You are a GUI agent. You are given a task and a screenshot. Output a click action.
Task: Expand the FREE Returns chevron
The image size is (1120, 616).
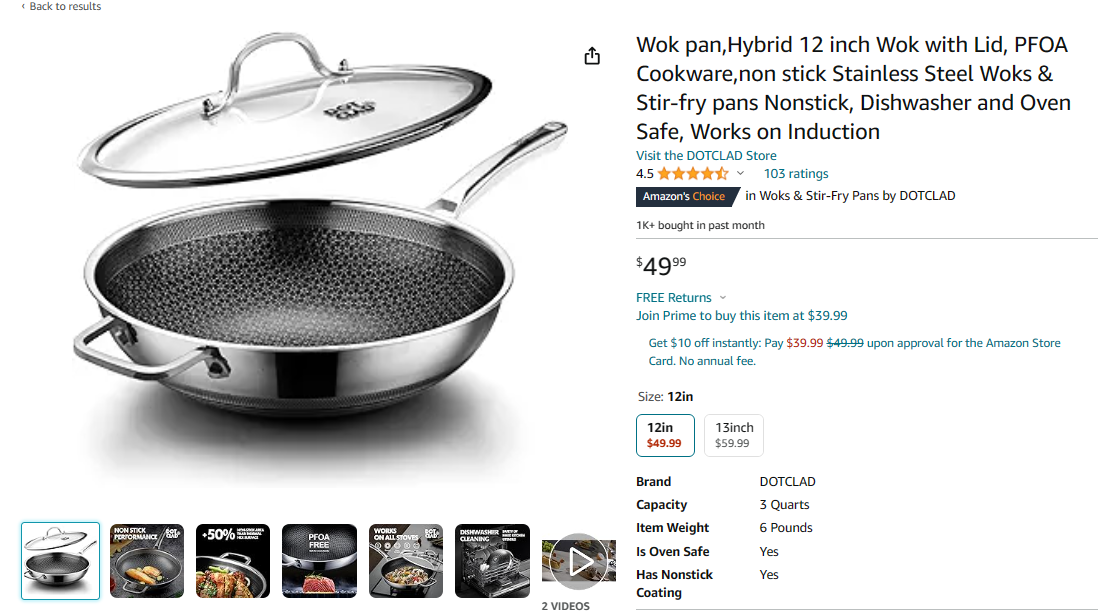click(x=723, y=298)
